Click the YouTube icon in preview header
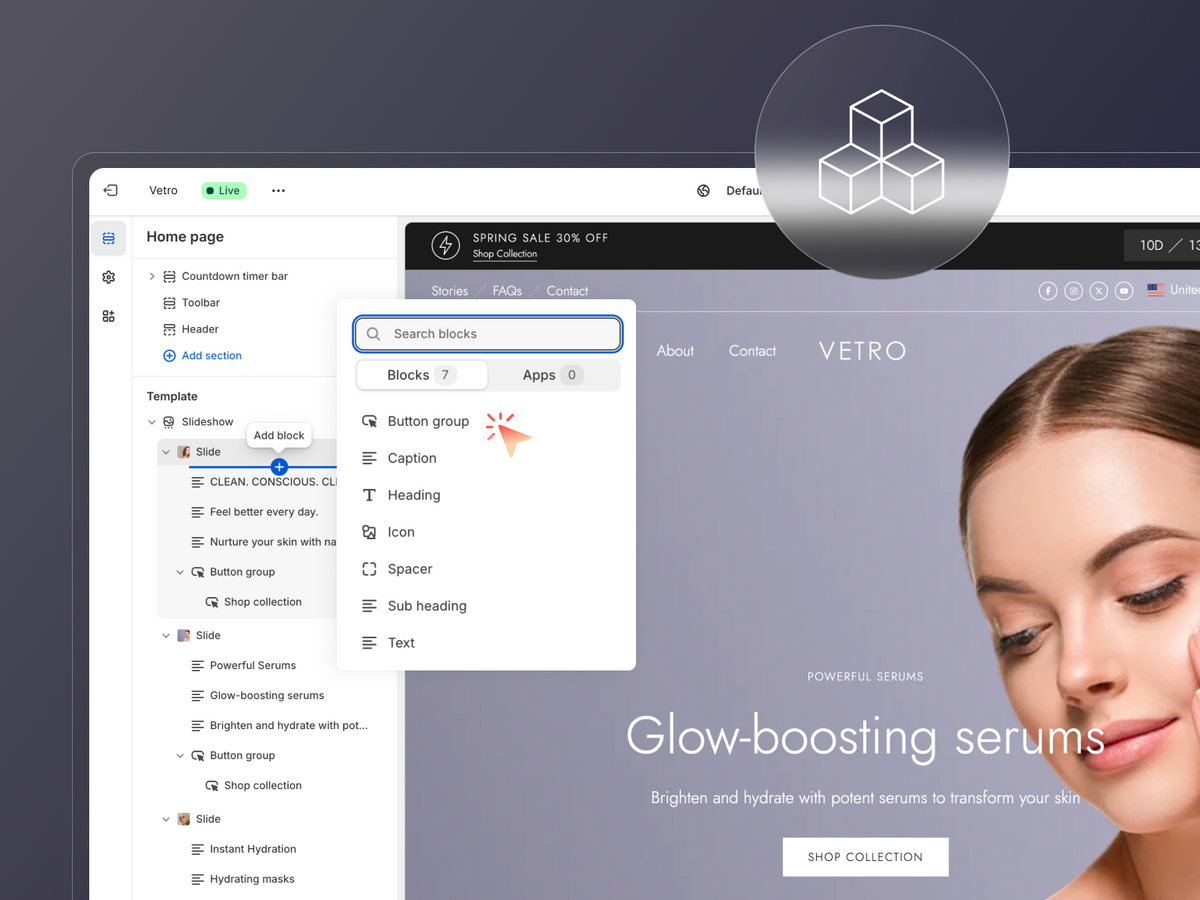Screen dimensions: 1200x900 (x=1124, y=290)
